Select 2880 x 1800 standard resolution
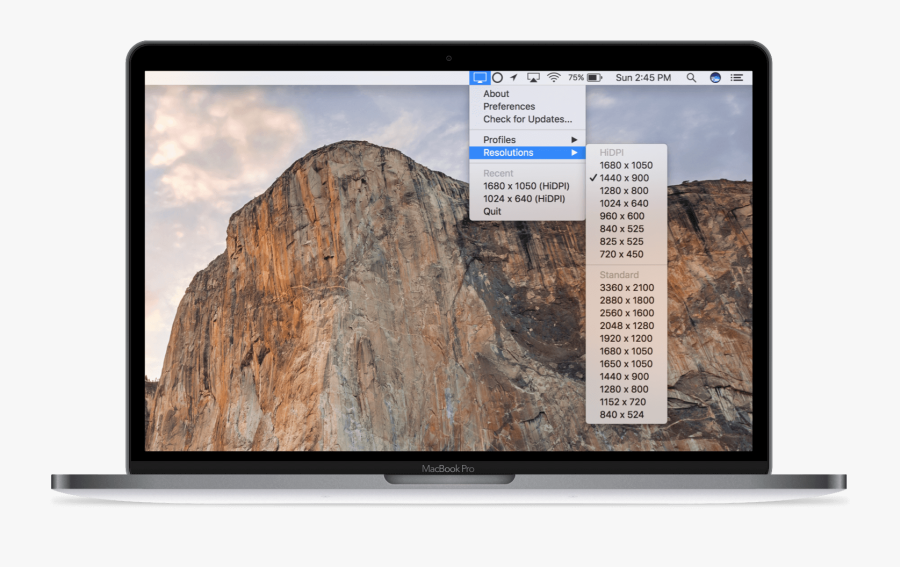 (x=626, y=300)
